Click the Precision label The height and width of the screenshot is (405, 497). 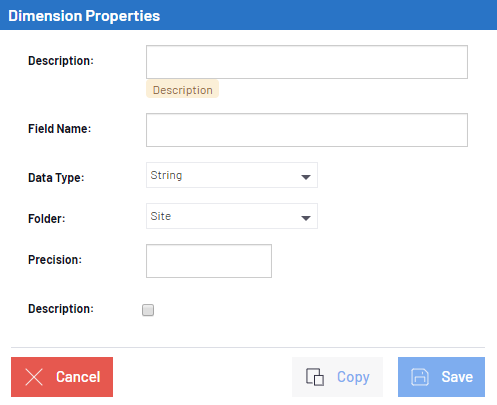[x=55, y=260]
